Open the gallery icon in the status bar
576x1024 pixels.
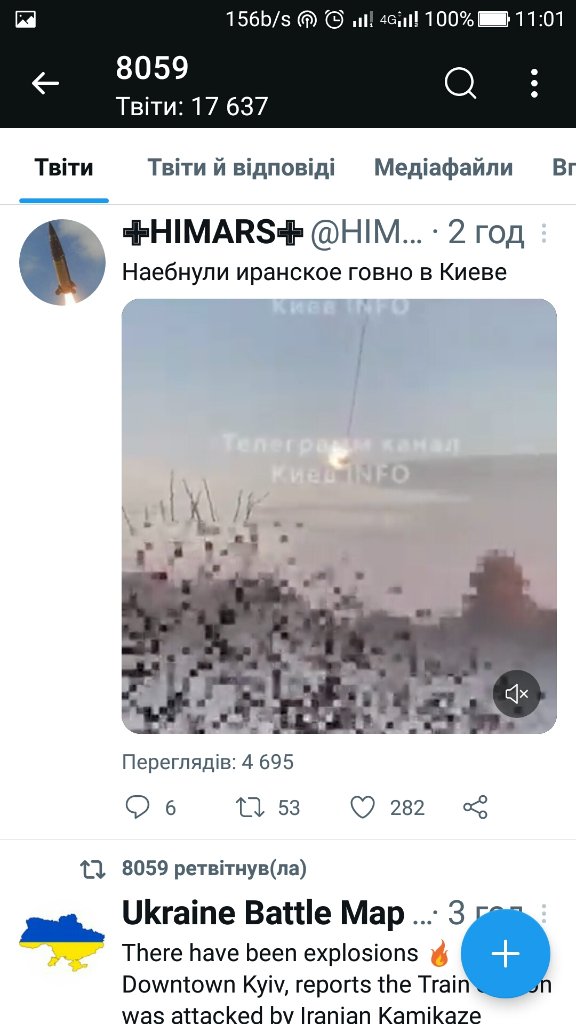(x=25, y=20)
